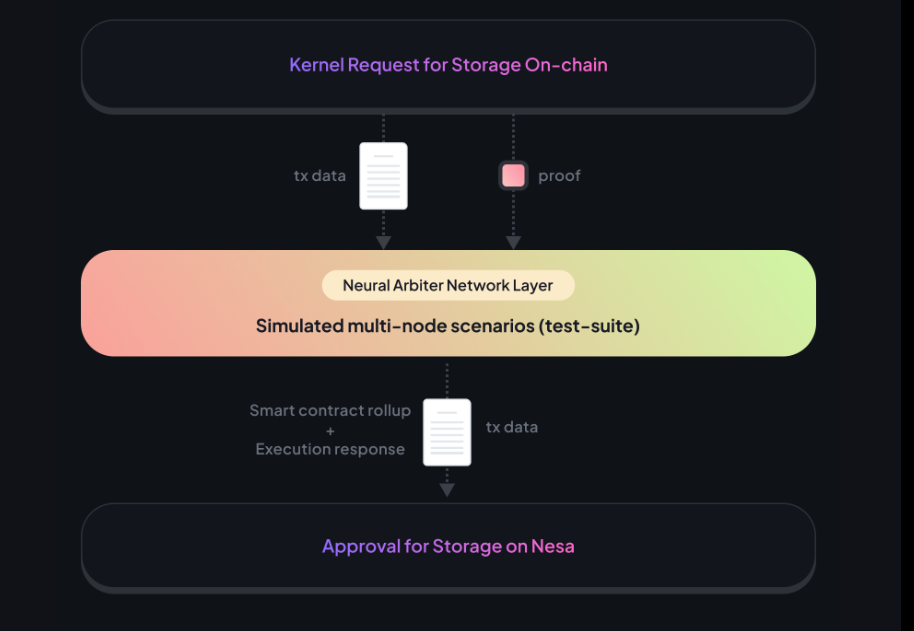The image size is (914, 631).
Task: Click the dotted line below the gradient box
Action: (447, 380)
